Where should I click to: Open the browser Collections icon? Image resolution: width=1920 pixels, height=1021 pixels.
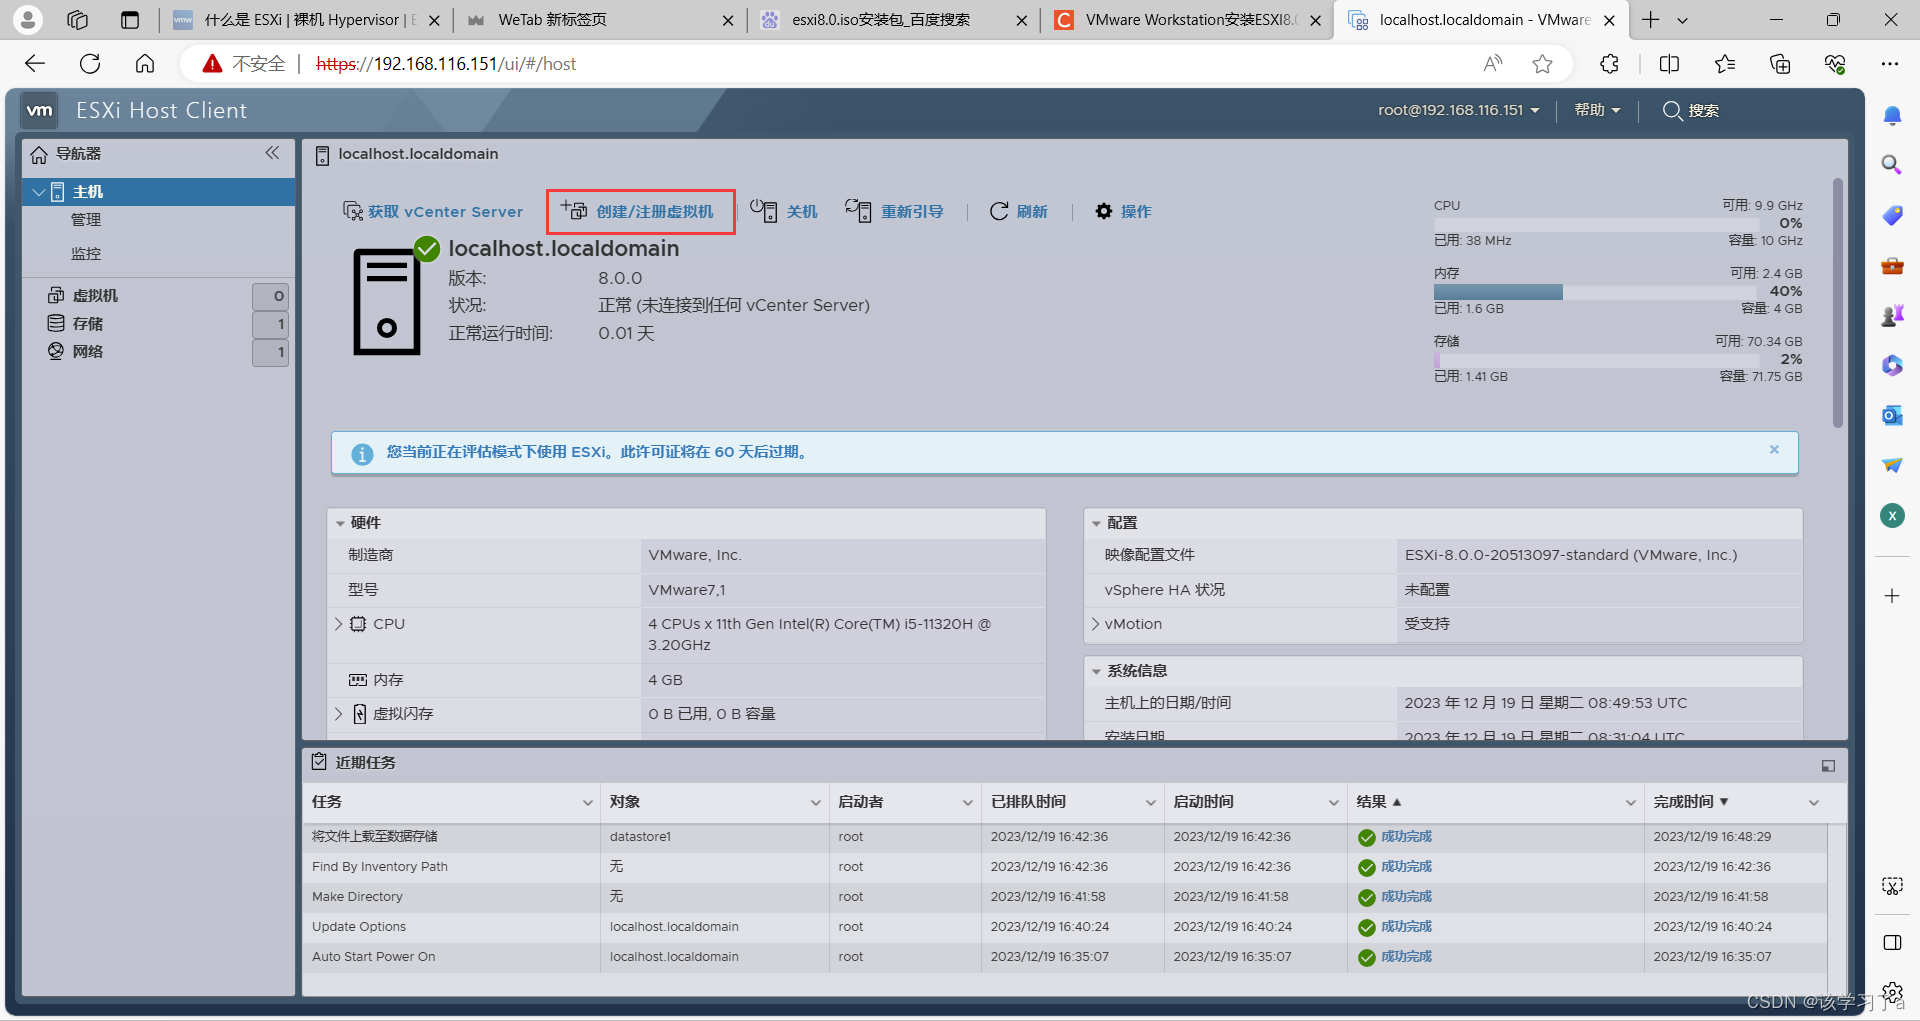tap(1780, 64)
